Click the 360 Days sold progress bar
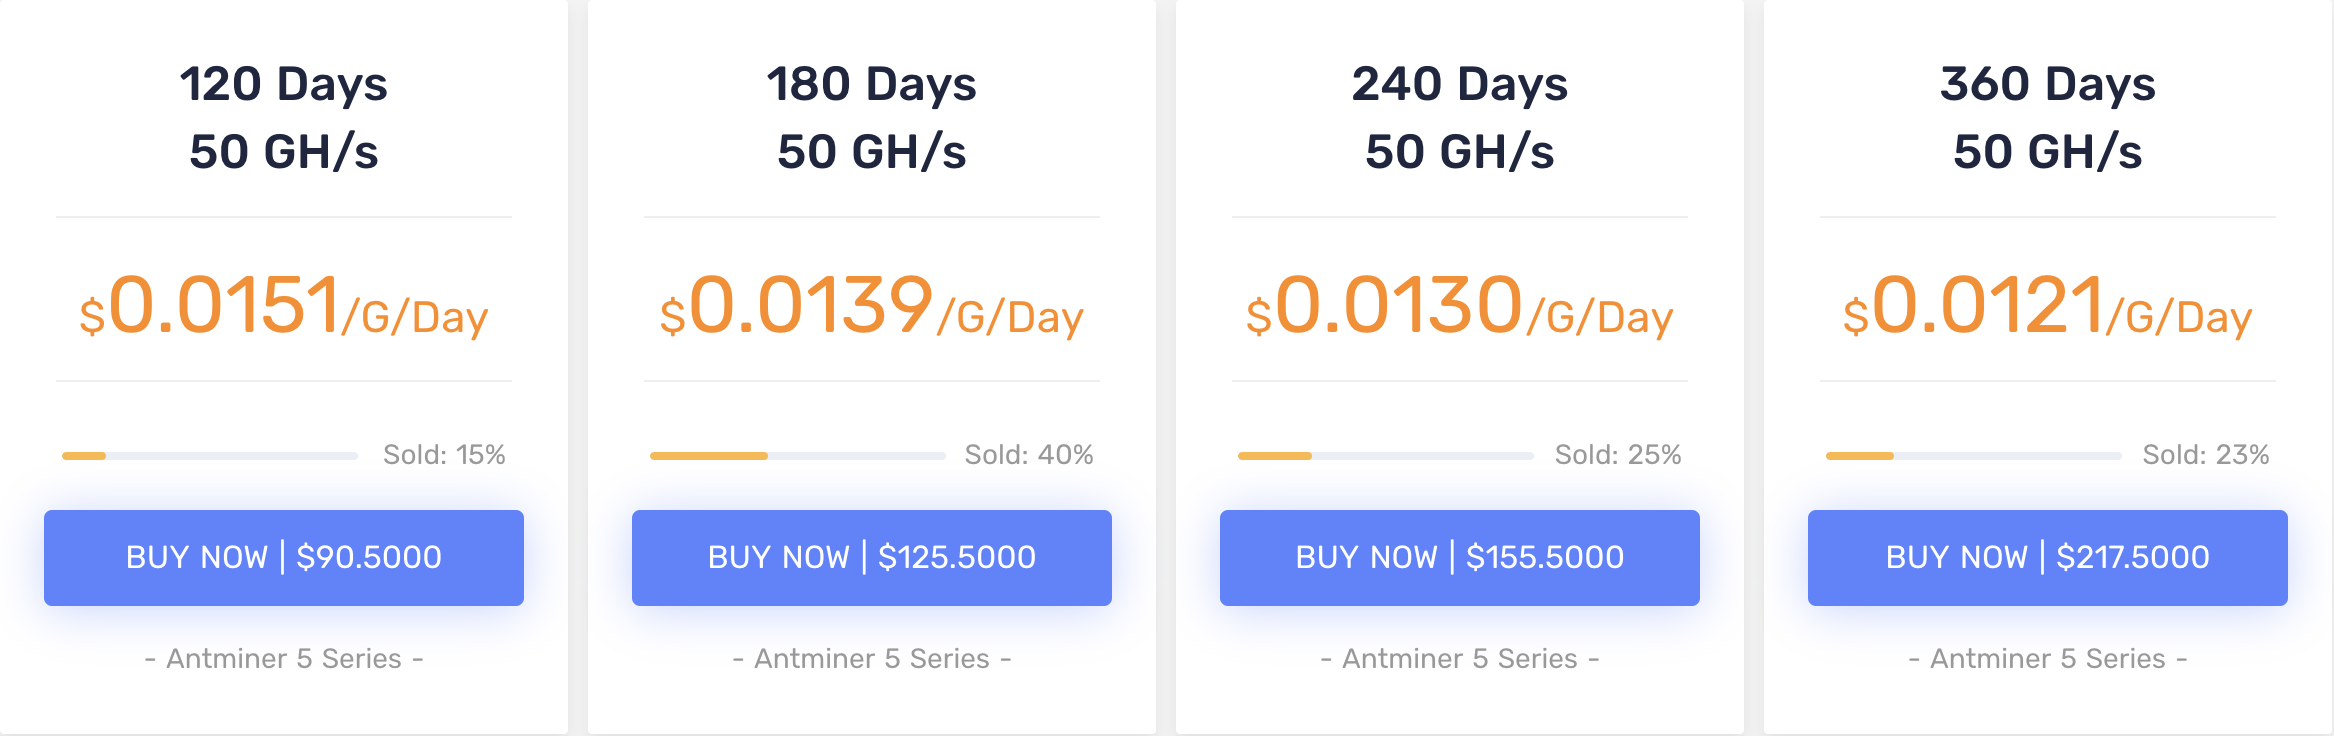Screen dimensions: 2334x736 (1974, 456)
